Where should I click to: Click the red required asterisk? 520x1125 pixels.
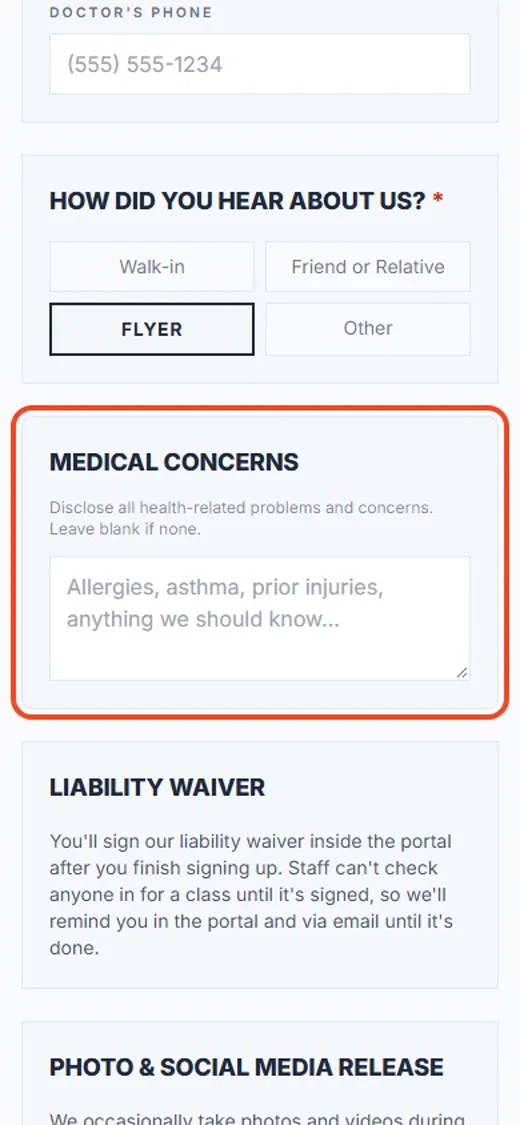(438, 201)
